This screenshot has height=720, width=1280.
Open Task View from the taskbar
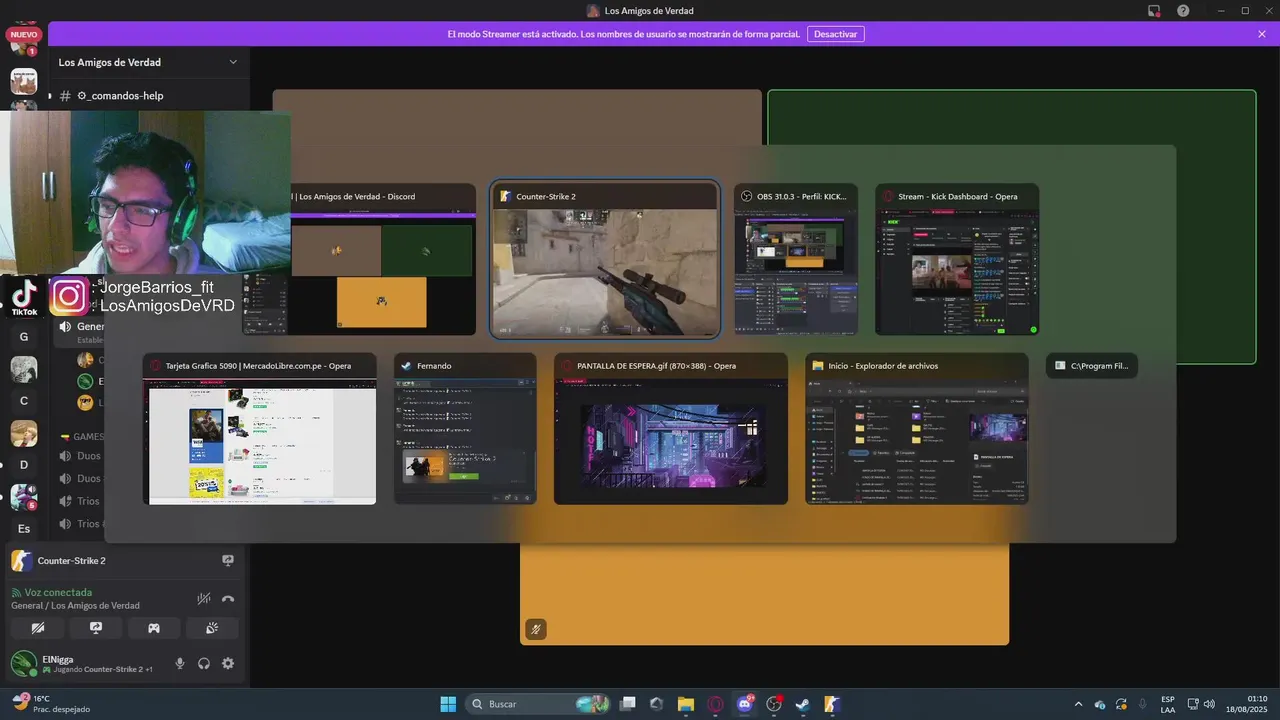(628, 704)
